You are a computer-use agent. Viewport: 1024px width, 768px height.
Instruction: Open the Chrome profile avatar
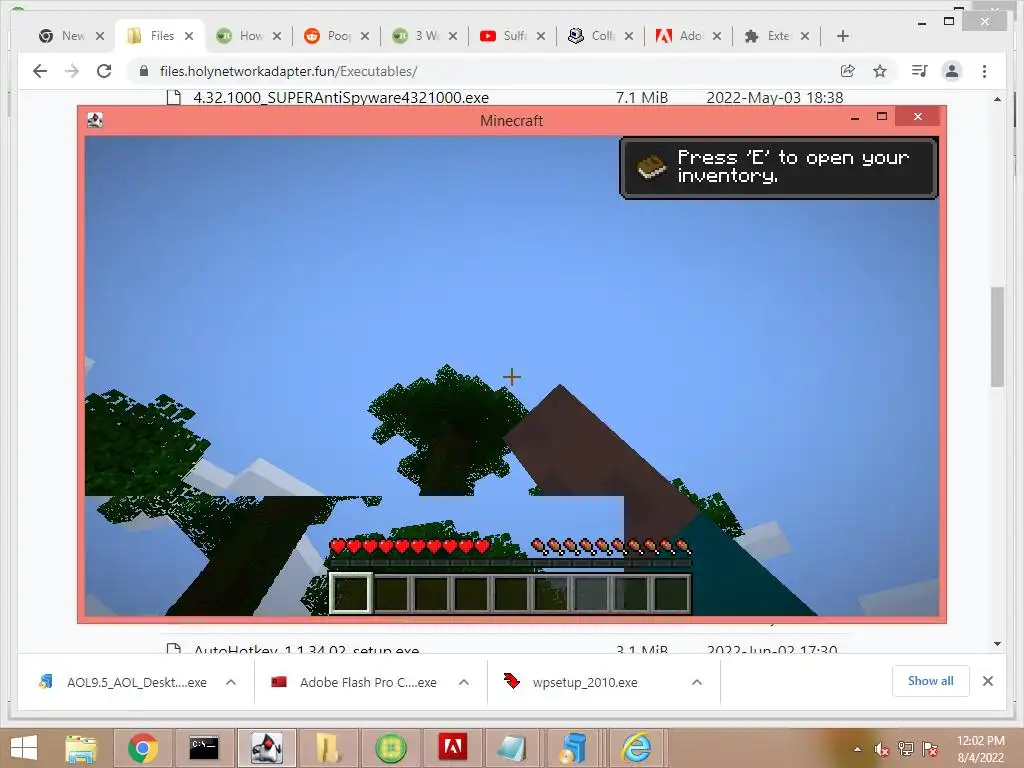[952, 71]
